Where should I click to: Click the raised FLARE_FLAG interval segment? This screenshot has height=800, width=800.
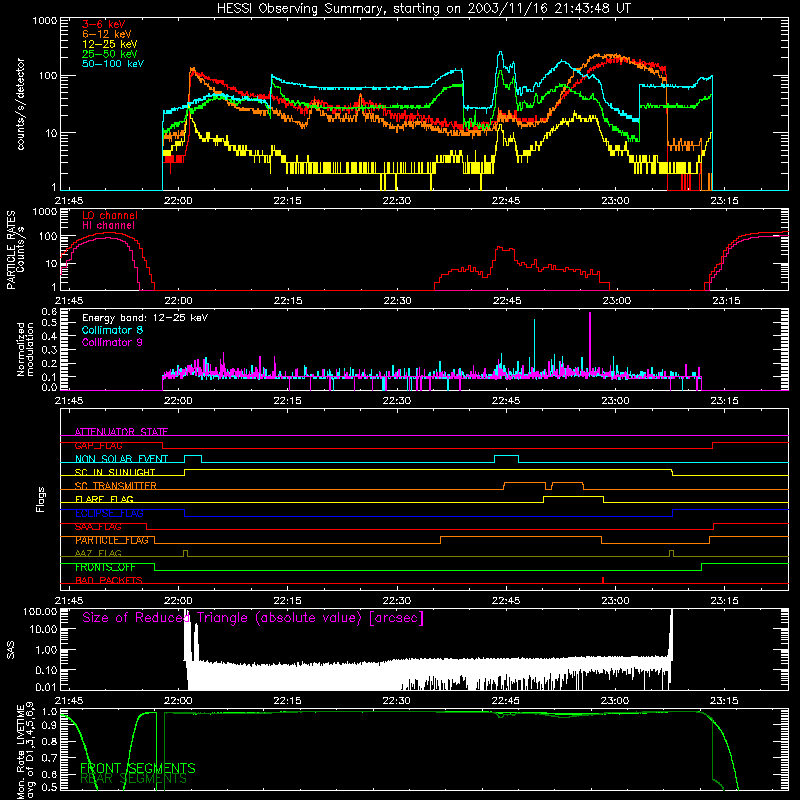(573, 496)
